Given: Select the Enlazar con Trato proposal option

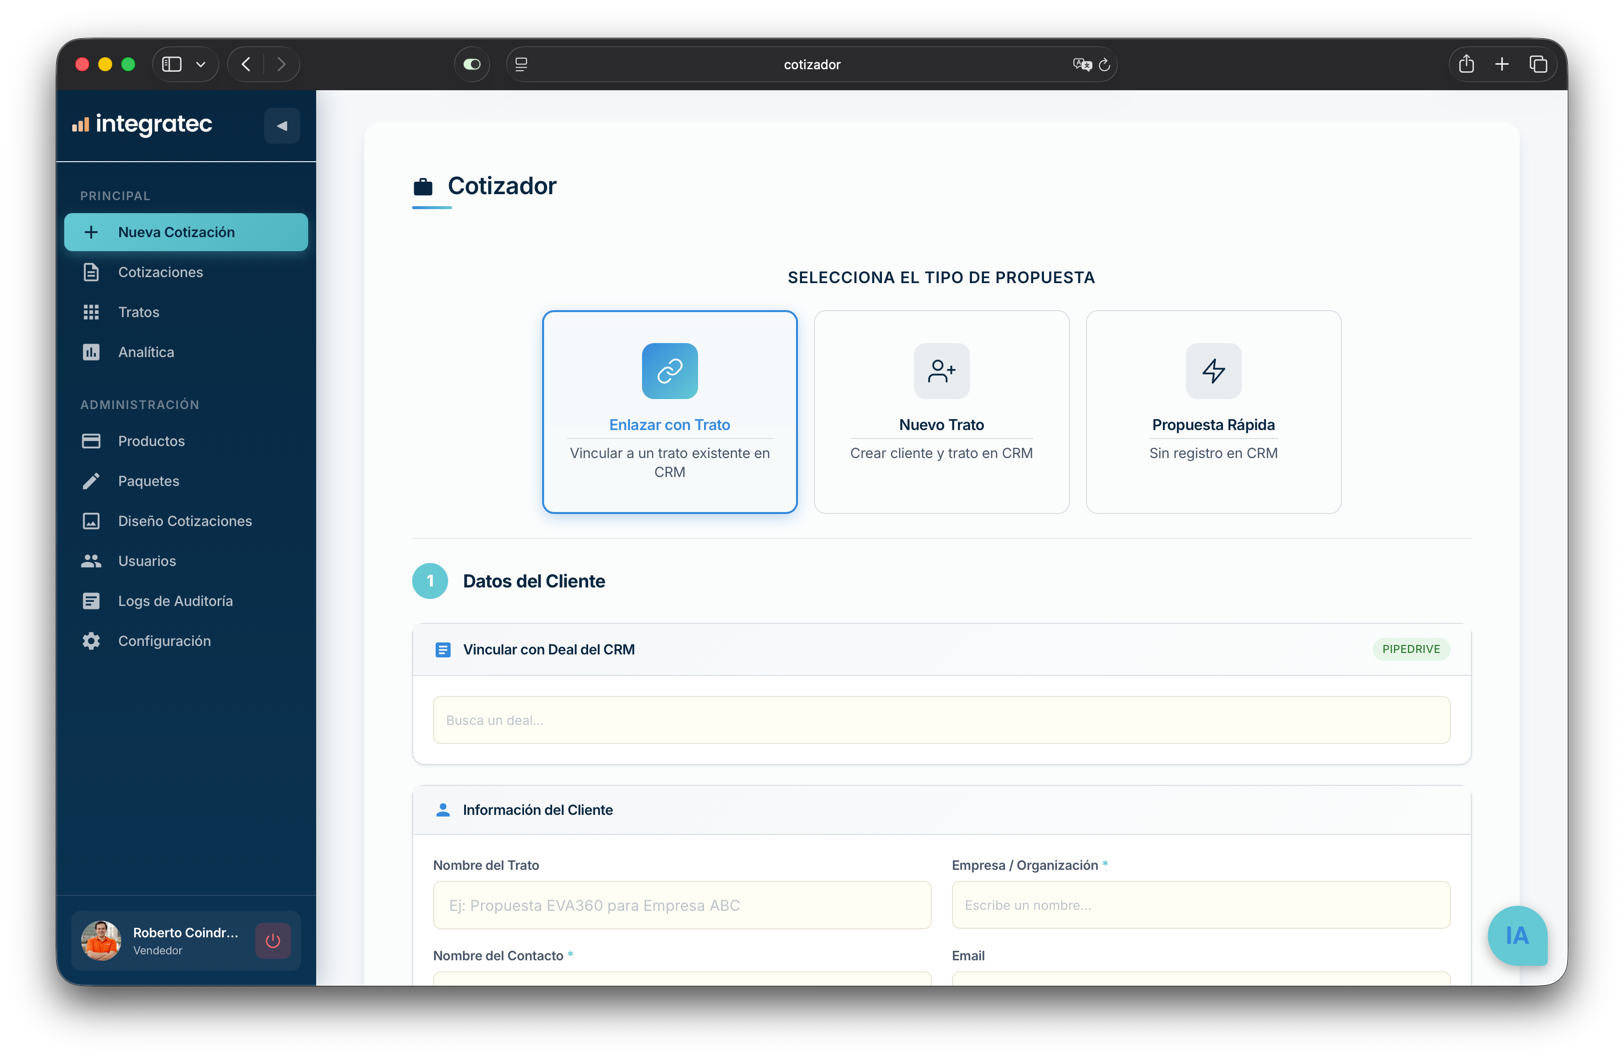Looking at the screenshot, I should 669,411.
